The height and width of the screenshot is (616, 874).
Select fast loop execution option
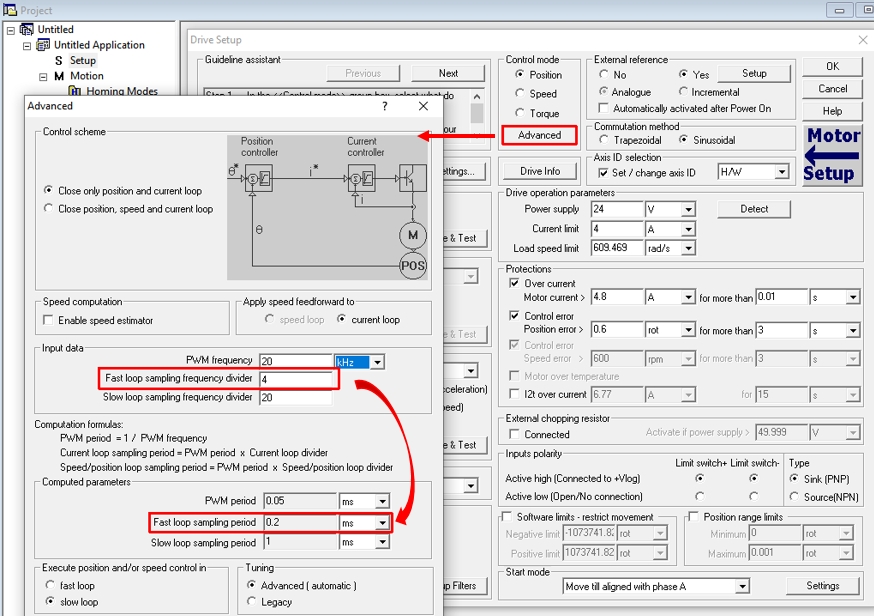[x=50, y=585]
